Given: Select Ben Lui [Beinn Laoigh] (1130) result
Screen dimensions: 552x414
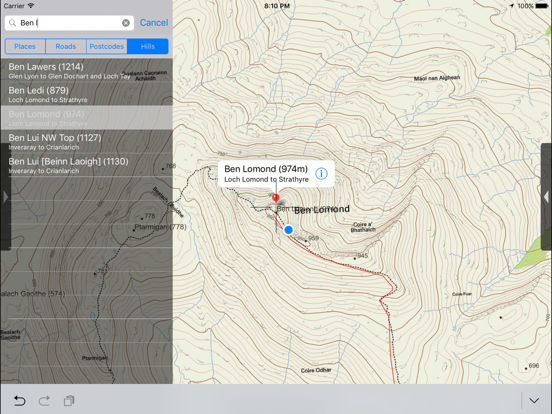Looking at the screenshot, I should 87,165.
